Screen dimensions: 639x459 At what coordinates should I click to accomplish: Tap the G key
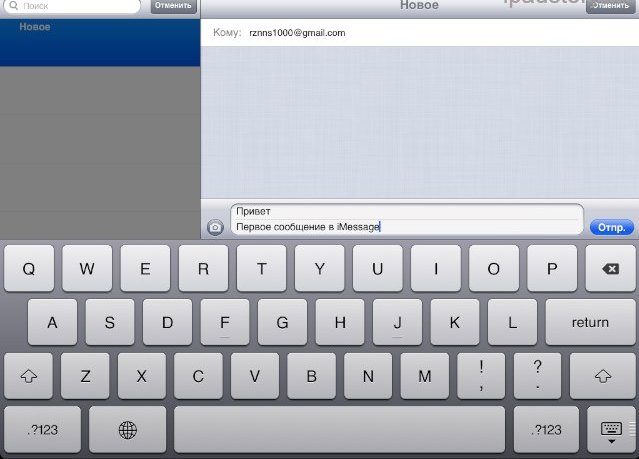point(282,322)
